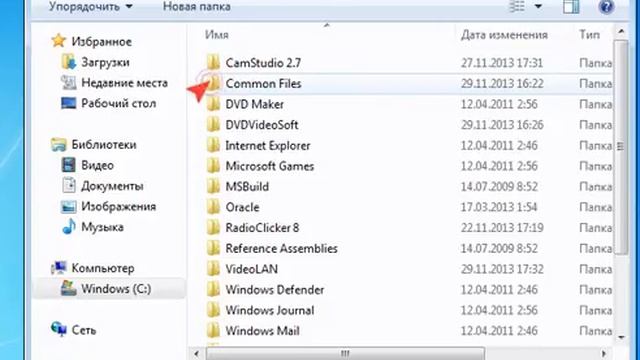Sort by the Дата изменения column header
The image size is (640, 360).
click(504, 35)
